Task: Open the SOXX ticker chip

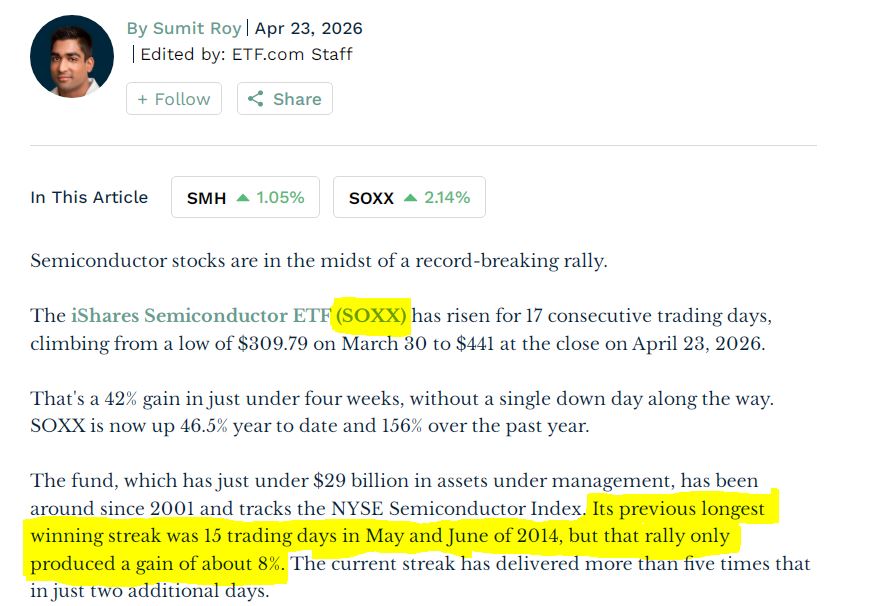Action: [408, 198]
